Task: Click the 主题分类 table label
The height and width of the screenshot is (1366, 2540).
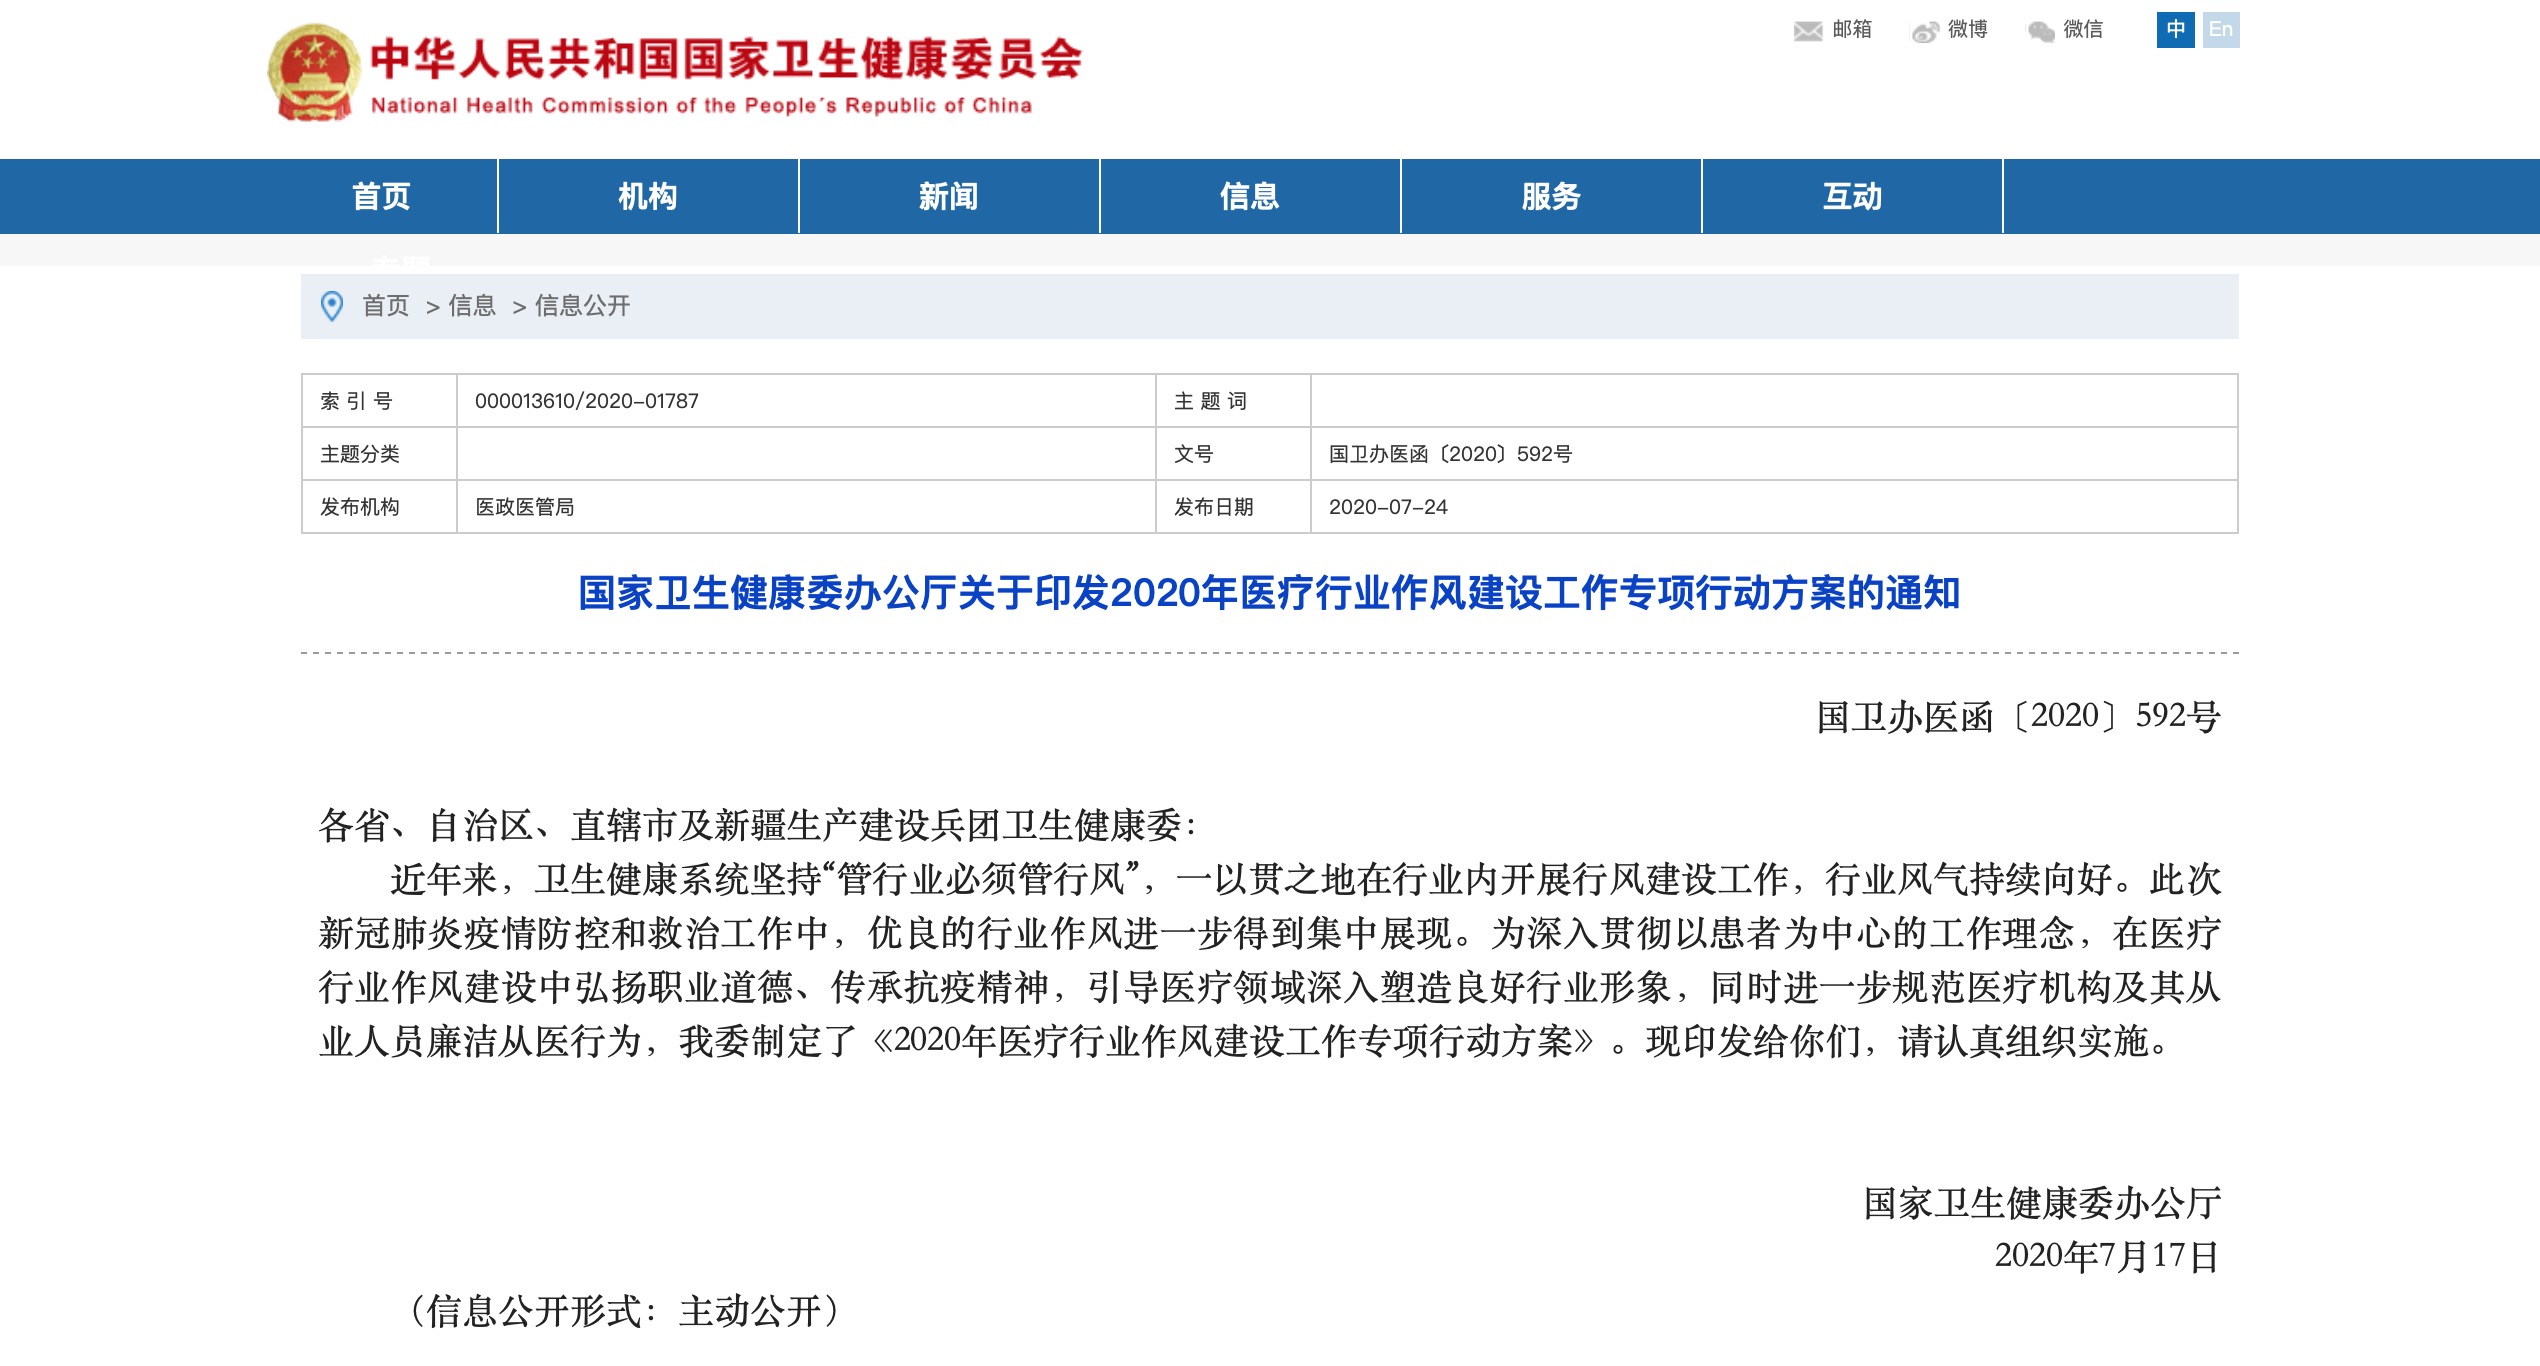Action: (x=360, y=454)
